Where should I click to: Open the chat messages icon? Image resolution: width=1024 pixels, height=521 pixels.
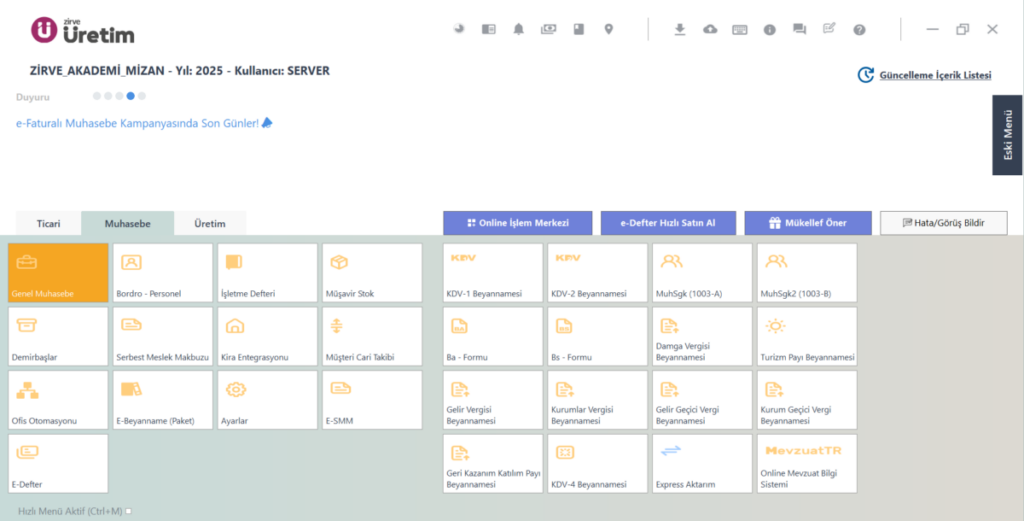click(x=799, y=29)
